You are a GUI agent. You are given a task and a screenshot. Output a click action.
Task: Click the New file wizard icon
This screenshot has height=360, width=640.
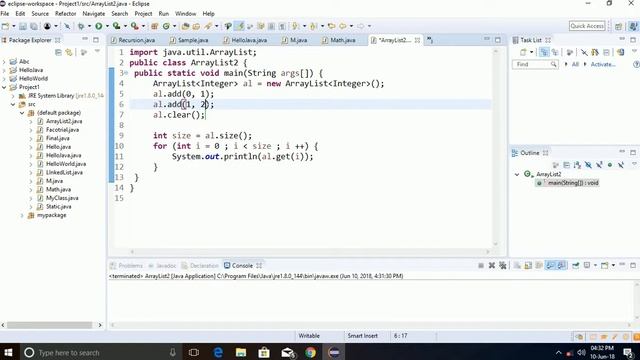click(5, 26)
